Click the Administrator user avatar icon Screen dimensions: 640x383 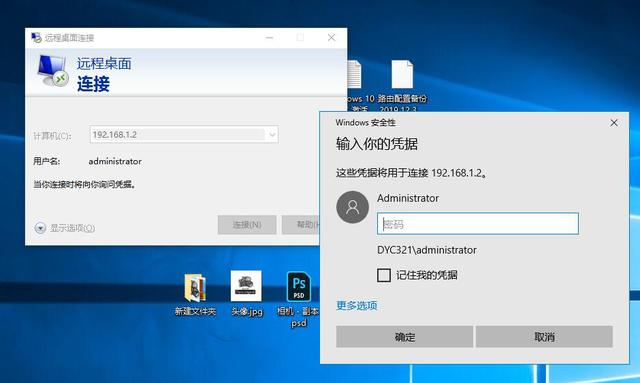coord(353,207)
